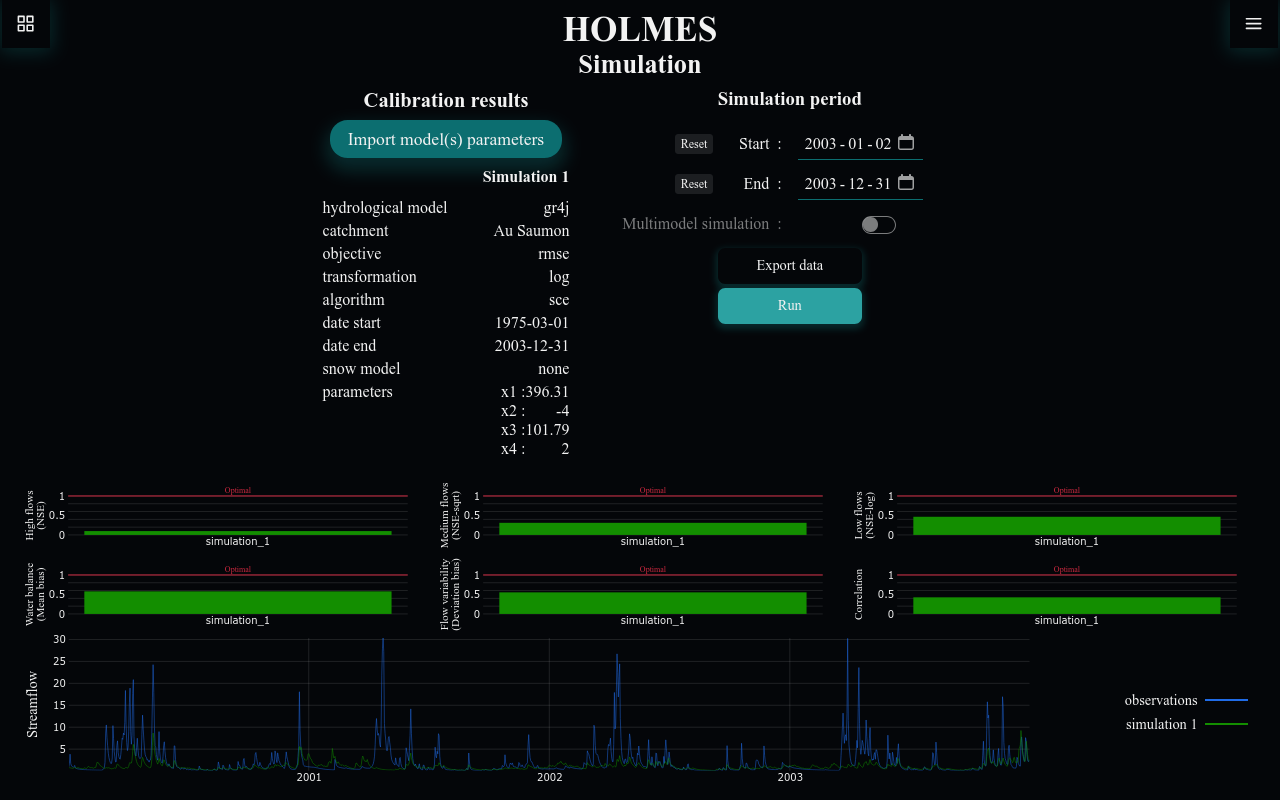Click the Import model(s) parameters button
Viewport: 1280px width, 800px height.
click(x=445, y=139)
